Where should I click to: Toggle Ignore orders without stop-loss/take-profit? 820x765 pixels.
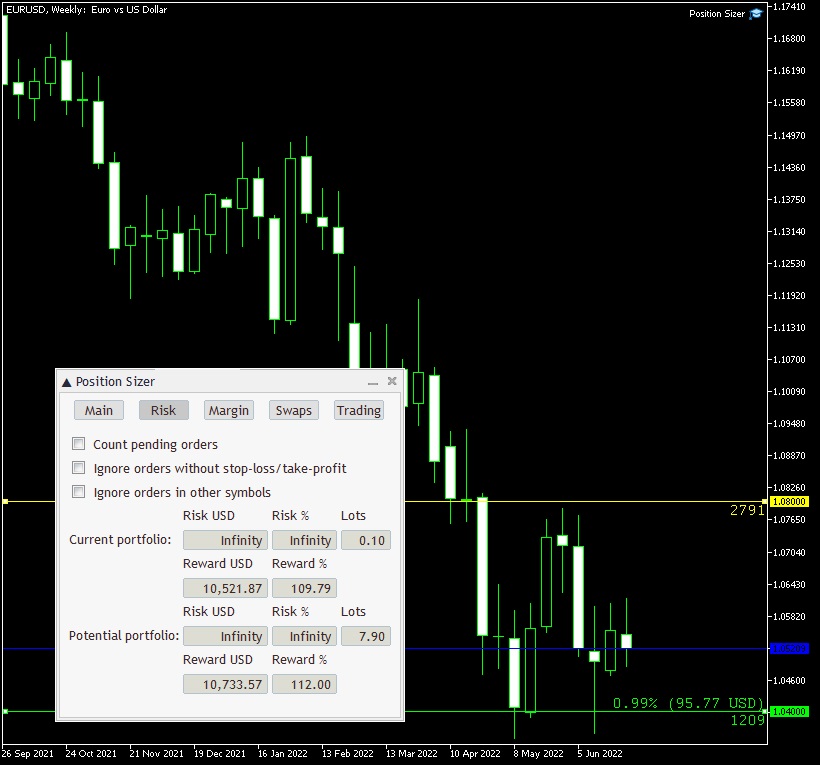(79, 468)
